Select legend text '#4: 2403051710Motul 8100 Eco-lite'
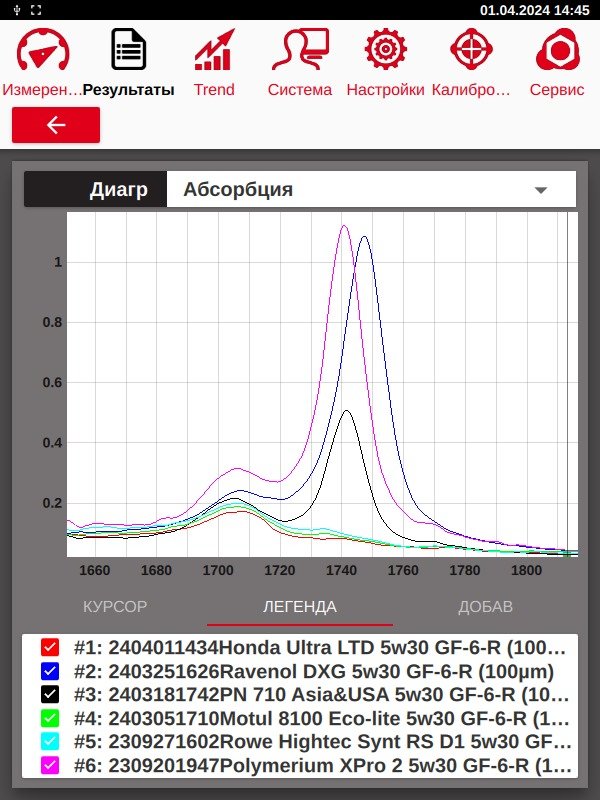The width and height of the screenshot is (600, 800). coord(237,718)
